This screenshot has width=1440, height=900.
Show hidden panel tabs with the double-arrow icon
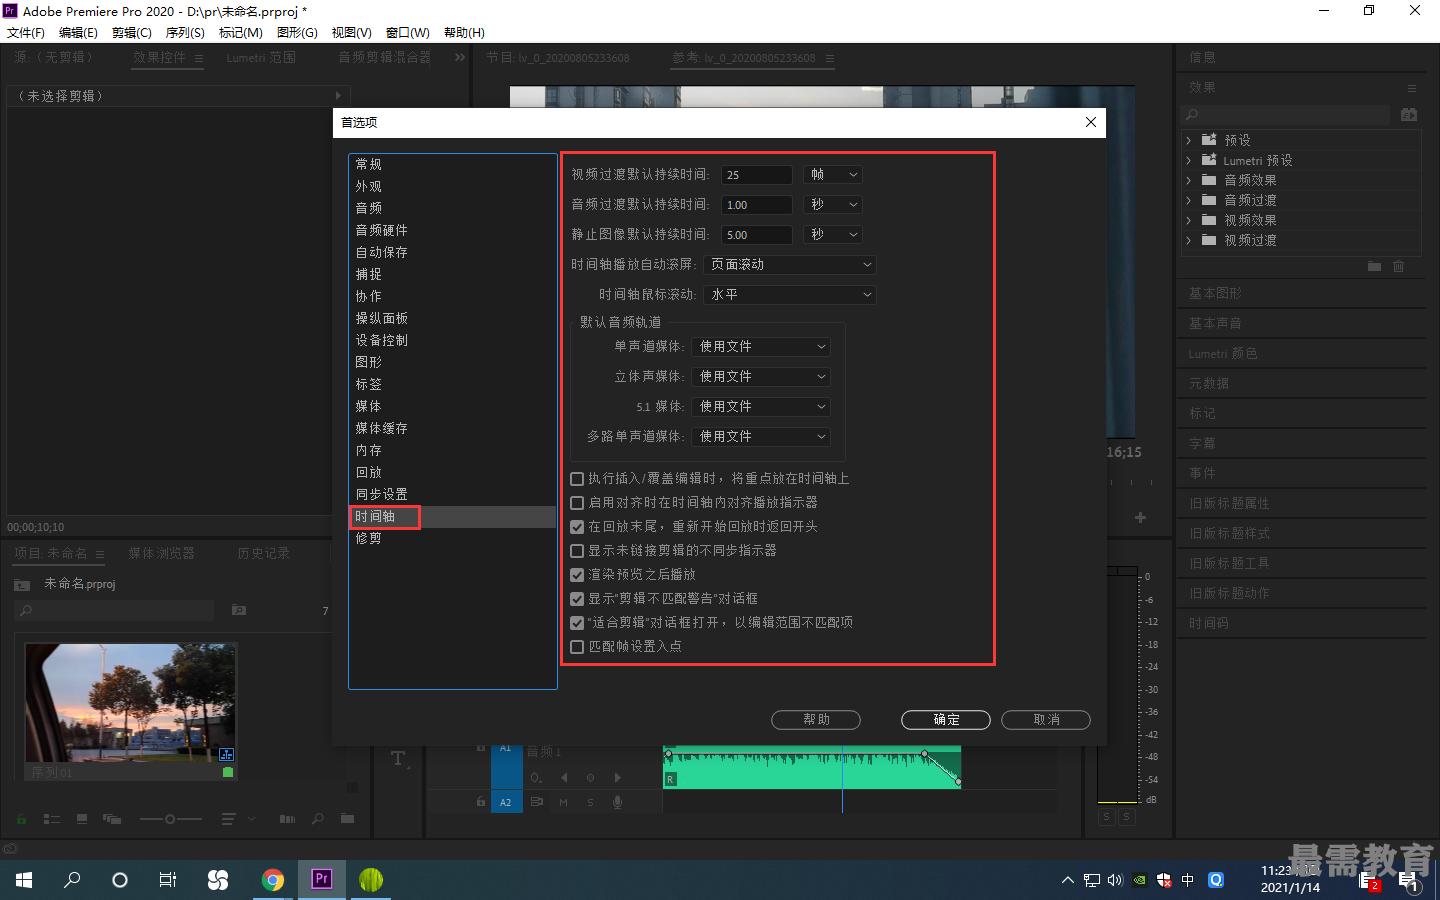(460, 57)
